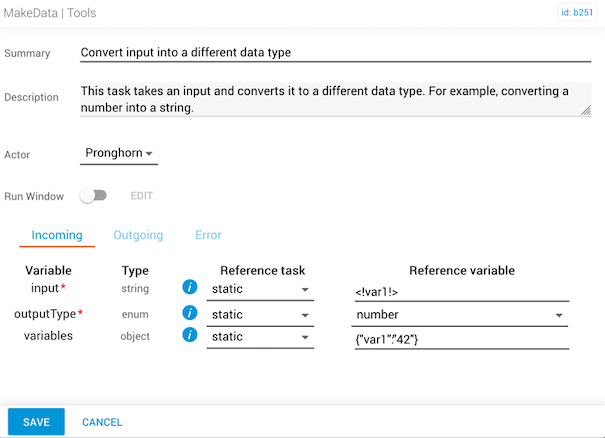This screenshot has width=605, height=438.
Task: Switch to the Incoming tab
Action: [x=57, y=235]
